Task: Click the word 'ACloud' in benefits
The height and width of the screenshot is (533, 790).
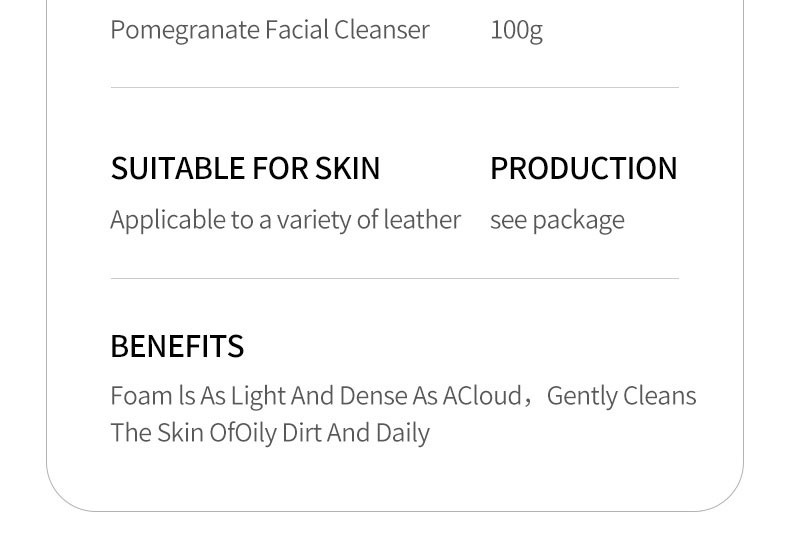Action: click(482, 396)
